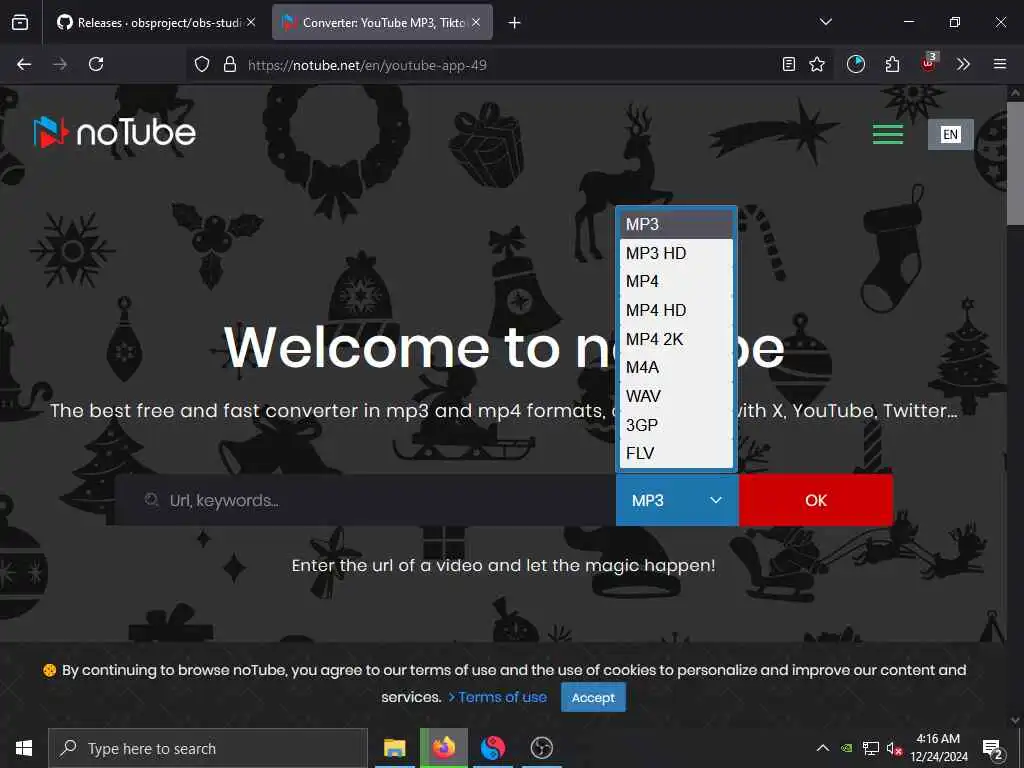Viewport: 1024px width, 768px height.
Task: Open the Extensions puzzle icon
Action: tap(892, 64)
